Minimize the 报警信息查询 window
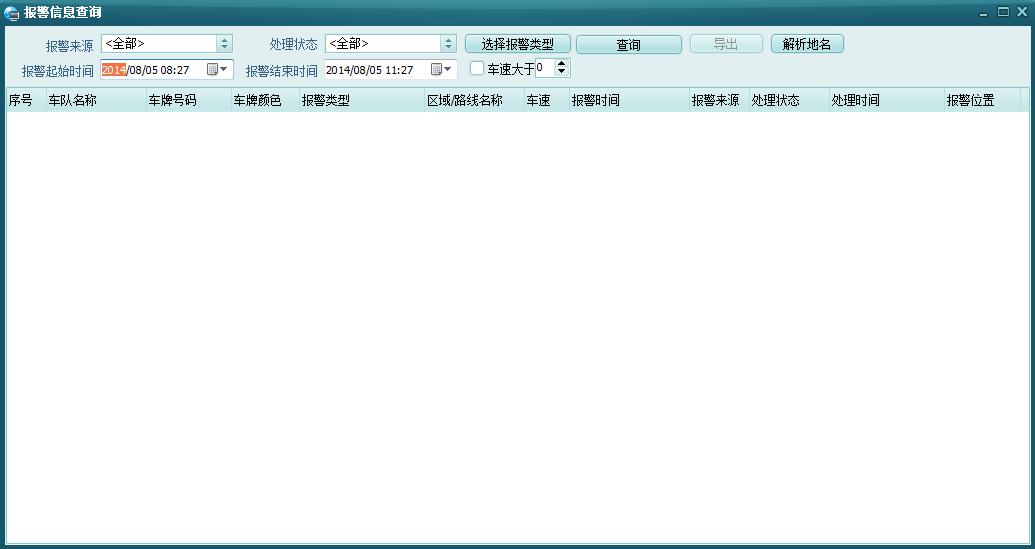The height and width of the screenshot is (549, 1035). click(986, 12)
